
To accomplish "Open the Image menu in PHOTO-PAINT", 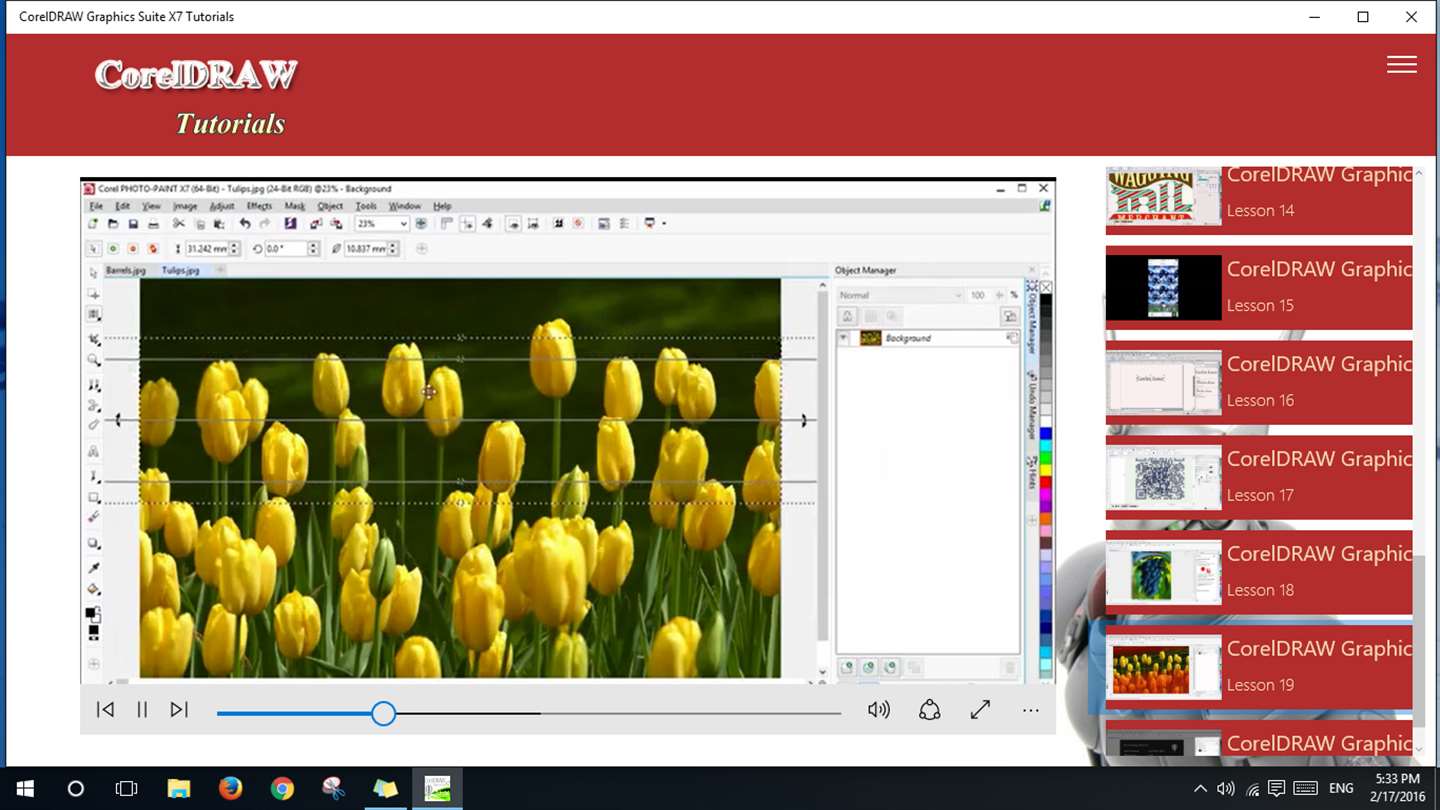I will click(185, 206).
